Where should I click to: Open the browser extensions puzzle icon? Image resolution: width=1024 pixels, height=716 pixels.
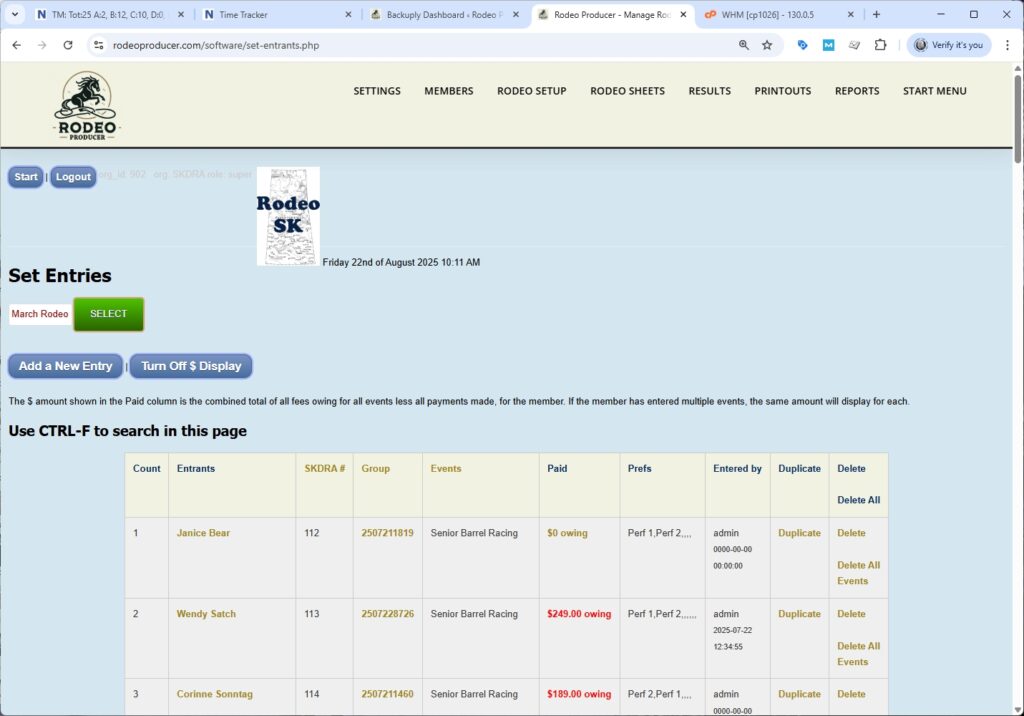pyautogui.click(x=880, y=45)
